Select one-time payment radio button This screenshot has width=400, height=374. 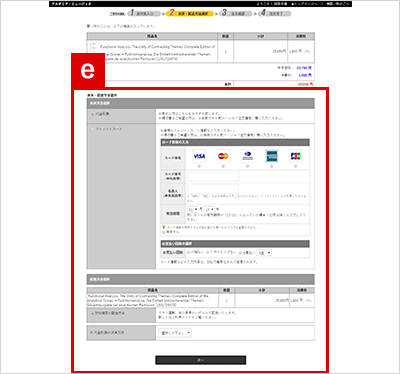(x=188, y=253)
